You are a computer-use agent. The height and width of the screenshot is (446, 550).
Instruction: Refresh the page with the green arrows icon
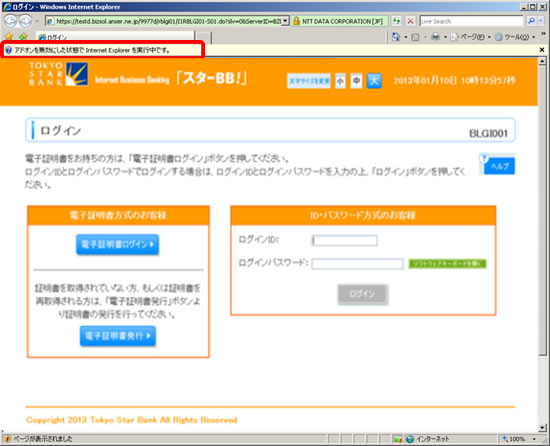point(396,21)
